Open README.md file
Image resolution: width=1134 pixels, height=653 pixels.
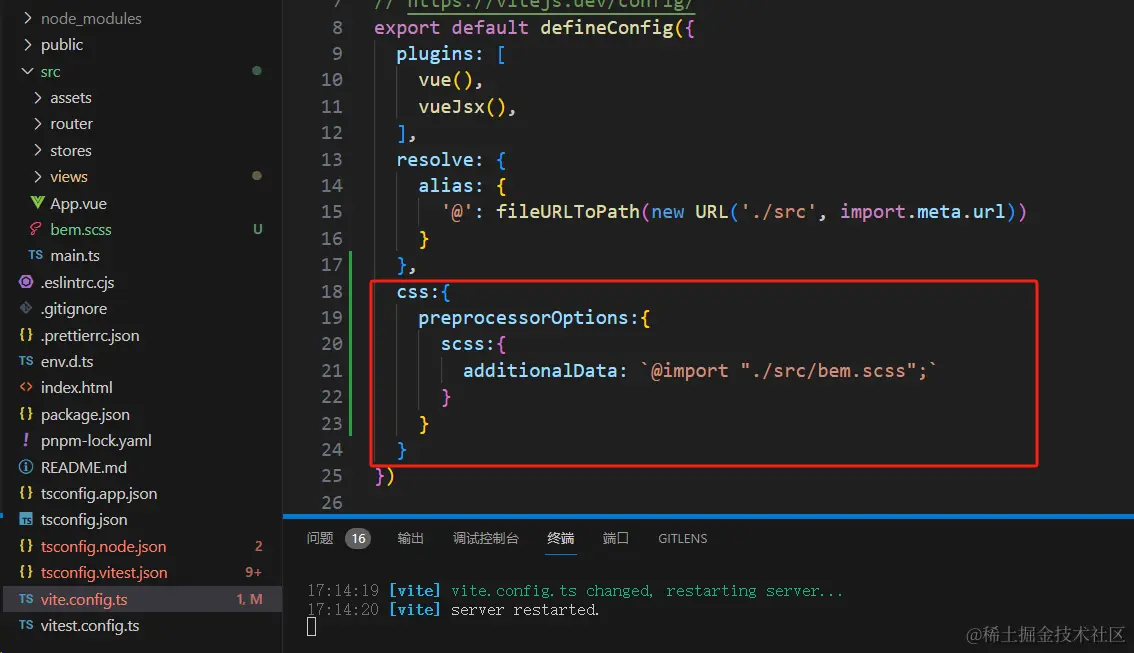tap(84, 467)
